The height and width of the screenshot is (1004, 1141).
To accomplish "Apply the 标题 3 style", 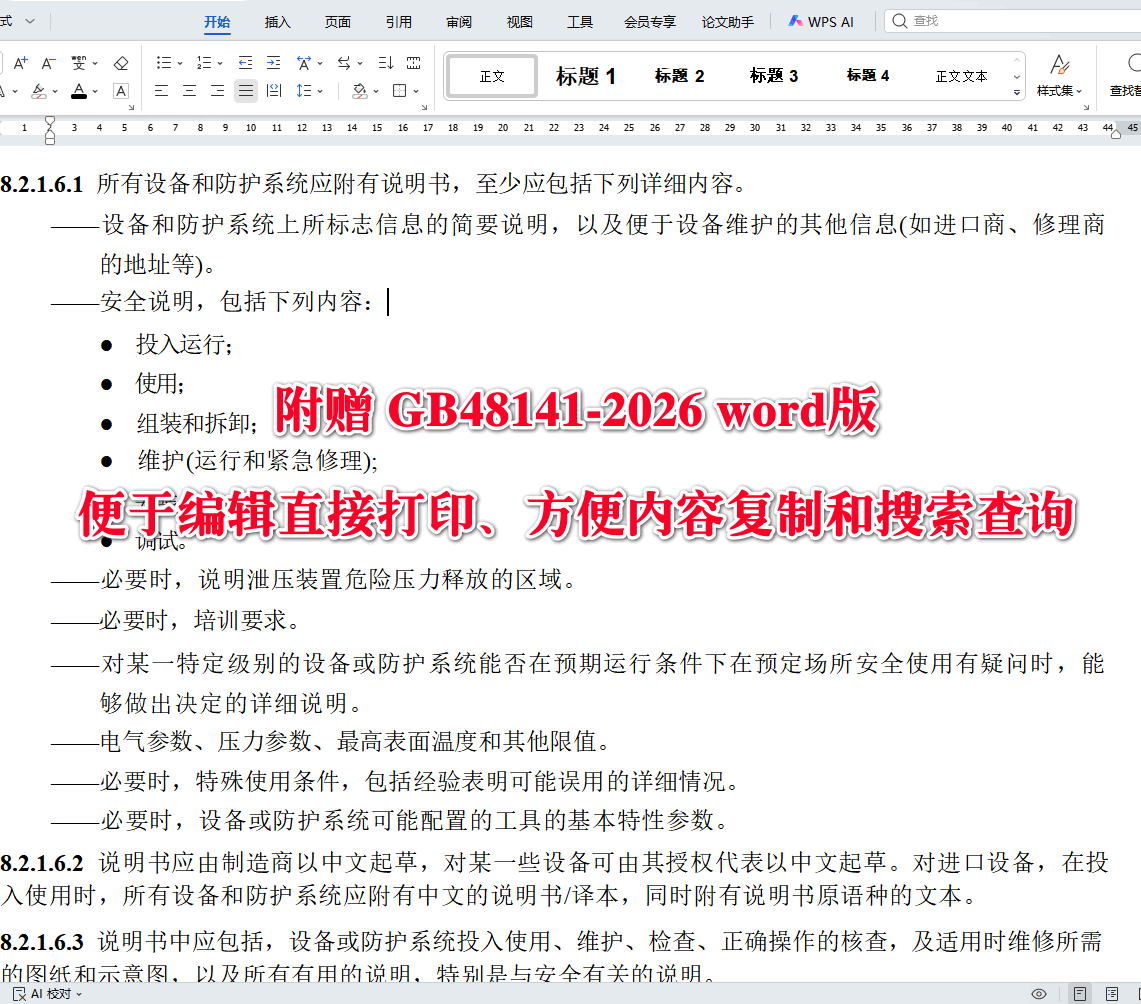I will [774, 76].
